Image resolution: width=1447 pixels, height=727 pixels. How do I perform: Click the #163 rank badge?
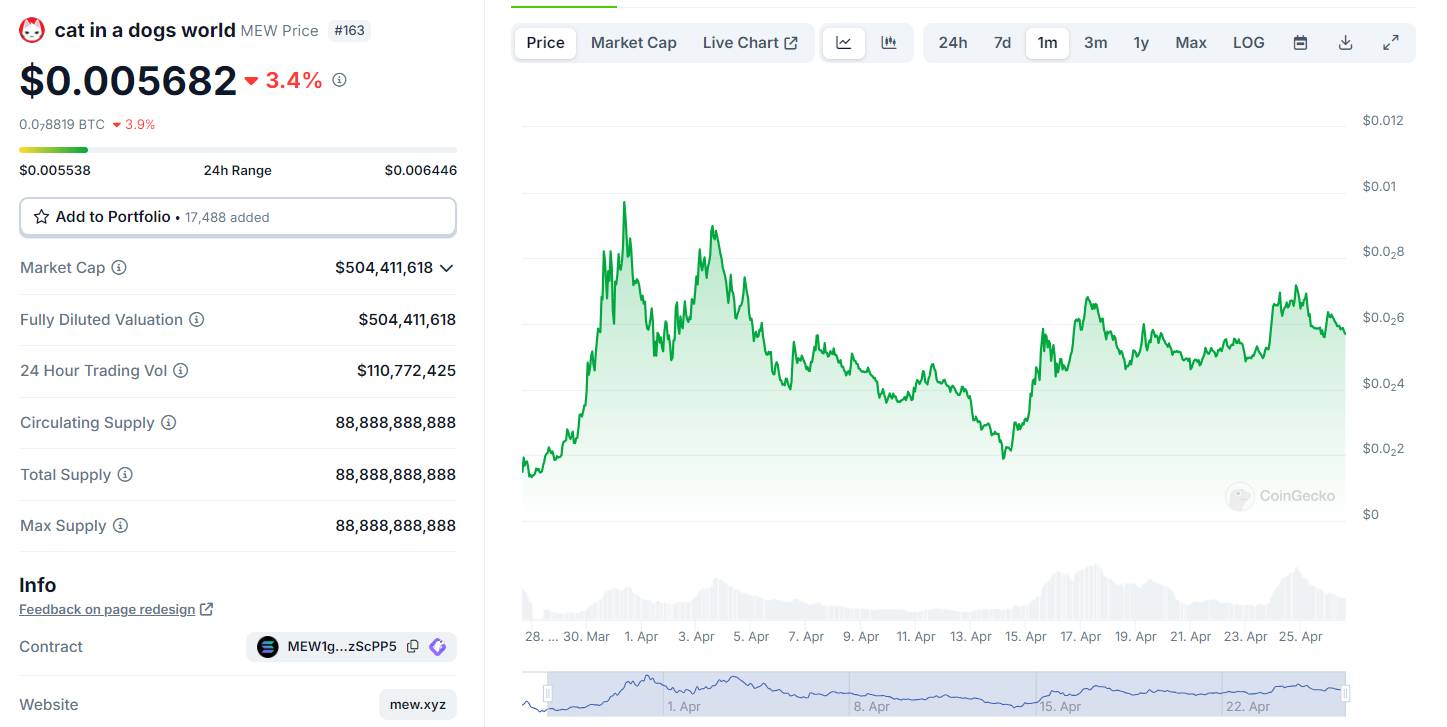pyautogui.click(x=349, y=31)
